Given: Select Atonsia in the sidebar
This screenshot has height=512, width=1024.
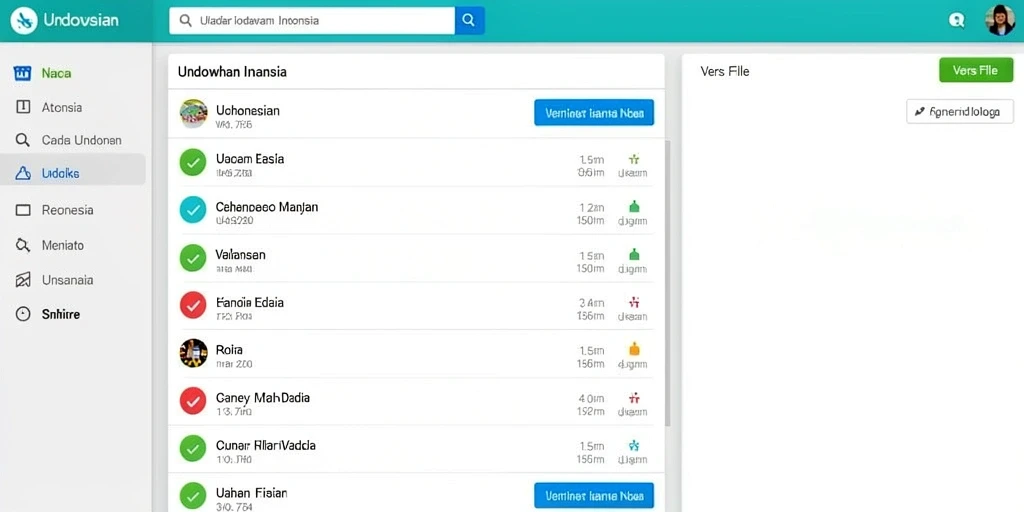Looking at the screenshot, I should coord(62,107).
